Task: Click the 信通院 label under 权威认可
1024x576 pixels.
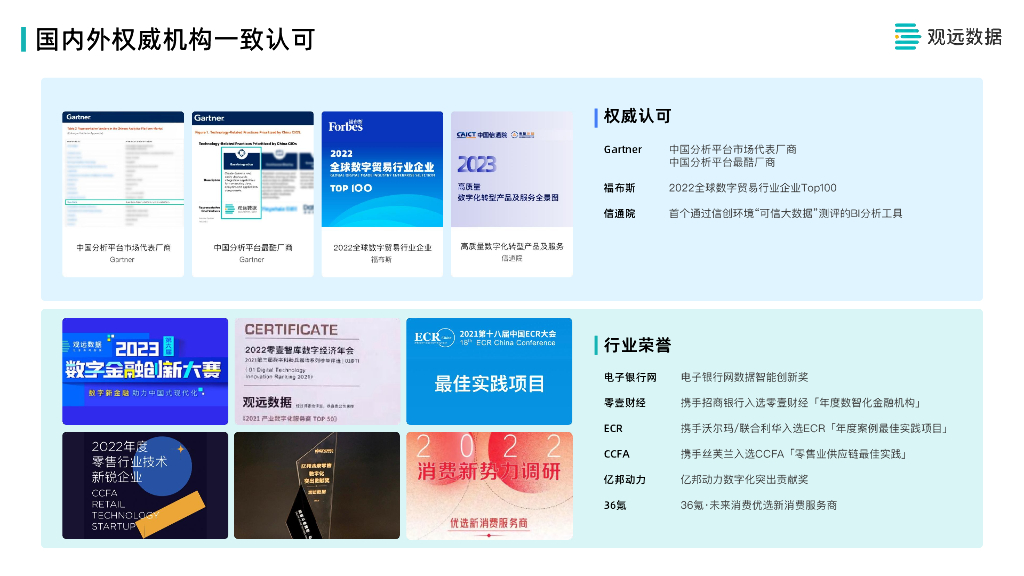Action: coord(619,214)
